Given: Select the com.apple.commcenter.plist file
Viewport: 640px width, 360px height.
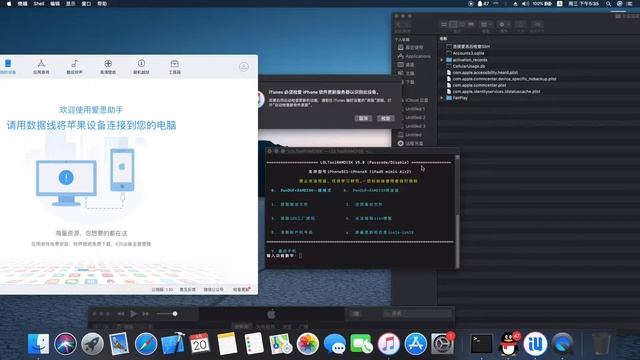Looking at the screenshot, I should [479, 85].
